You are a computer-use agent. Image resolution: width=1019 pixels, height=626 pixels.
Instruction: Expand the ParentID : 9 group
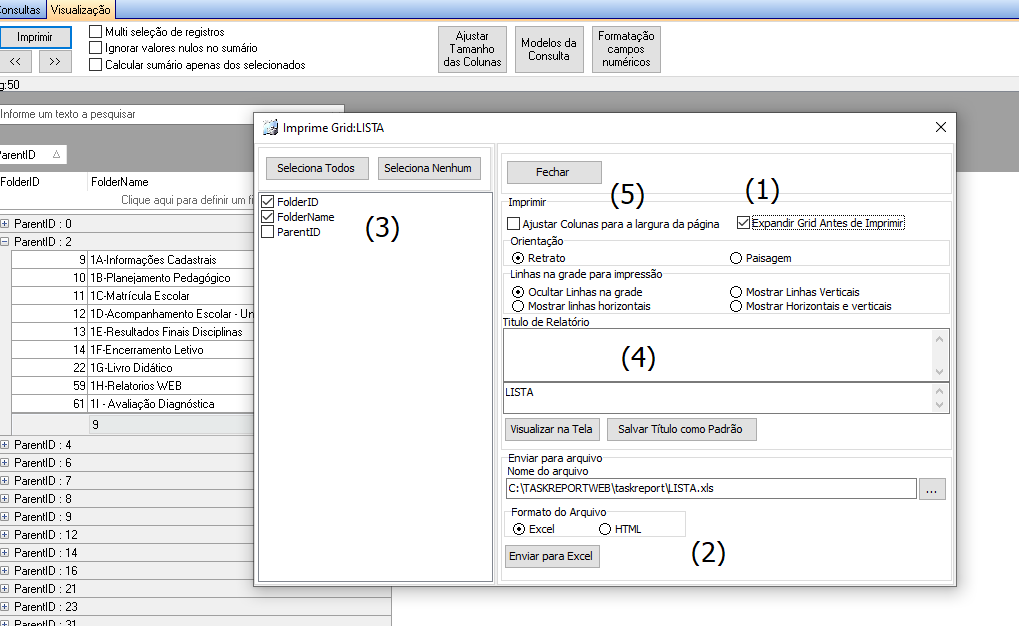click(5, 517)
